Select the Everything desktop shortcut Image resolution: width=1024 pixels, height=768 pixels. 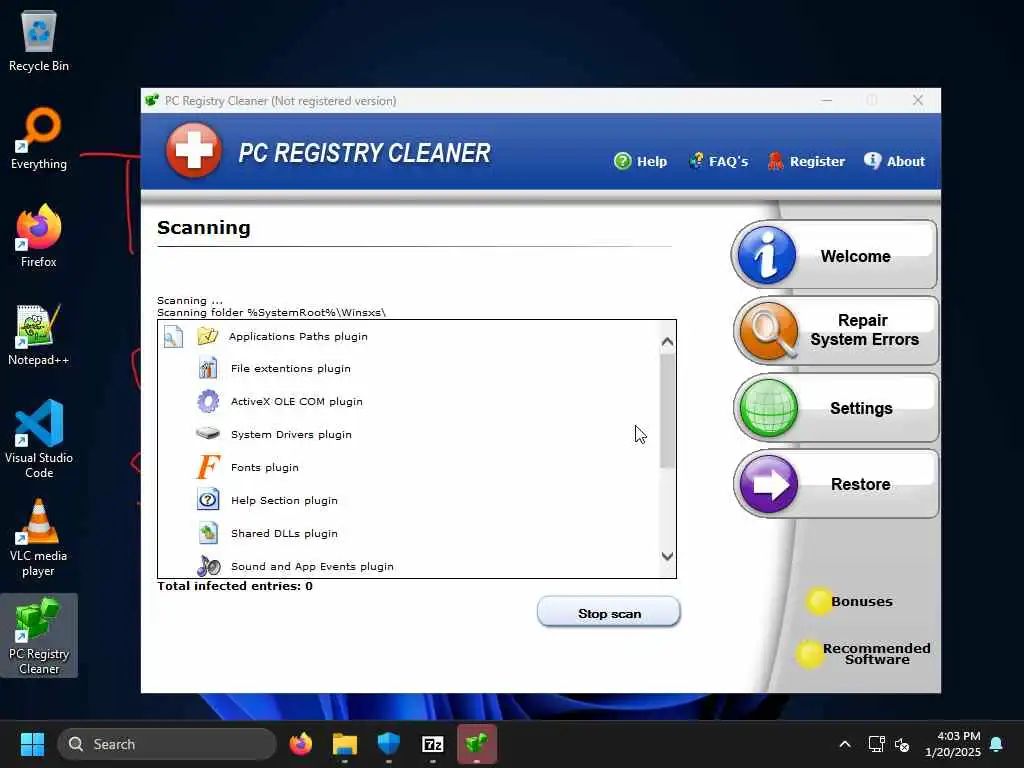pos(39,139)
